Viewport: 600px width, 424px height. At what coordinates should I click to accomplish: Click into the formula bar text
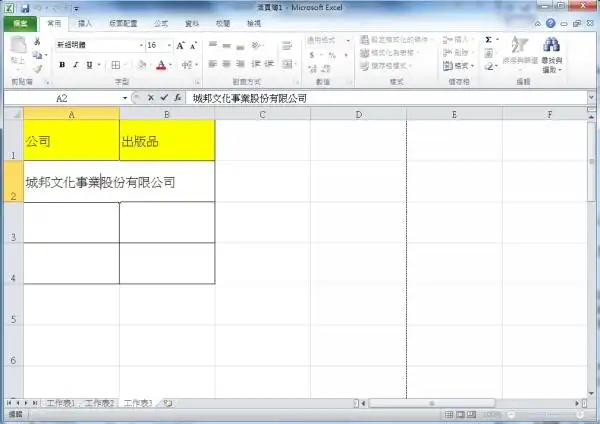tap(386, 98)
